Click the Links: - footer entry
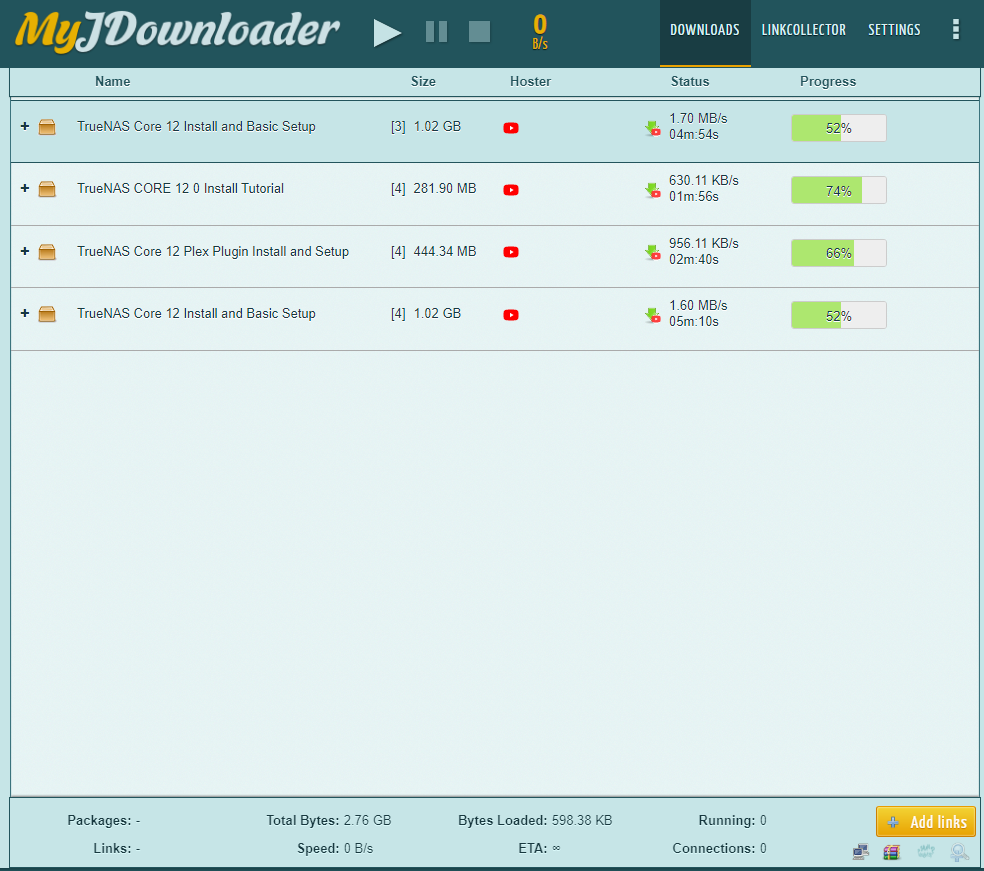The height and width of the screenshot is (871, 984). [x=117, y=848]
